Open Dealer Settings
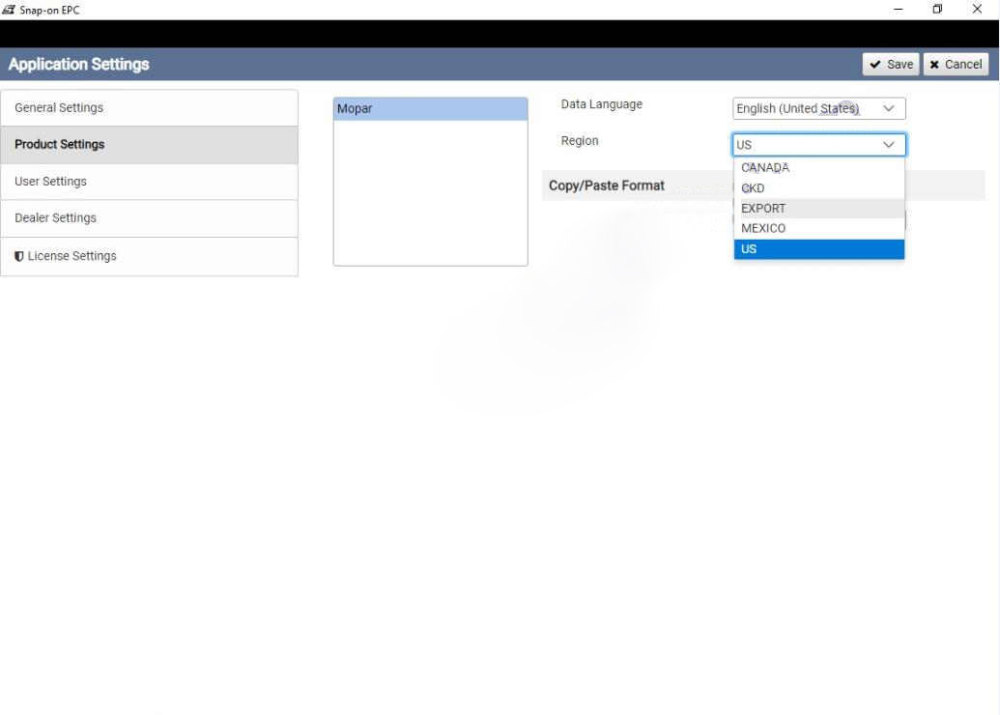 149,218
